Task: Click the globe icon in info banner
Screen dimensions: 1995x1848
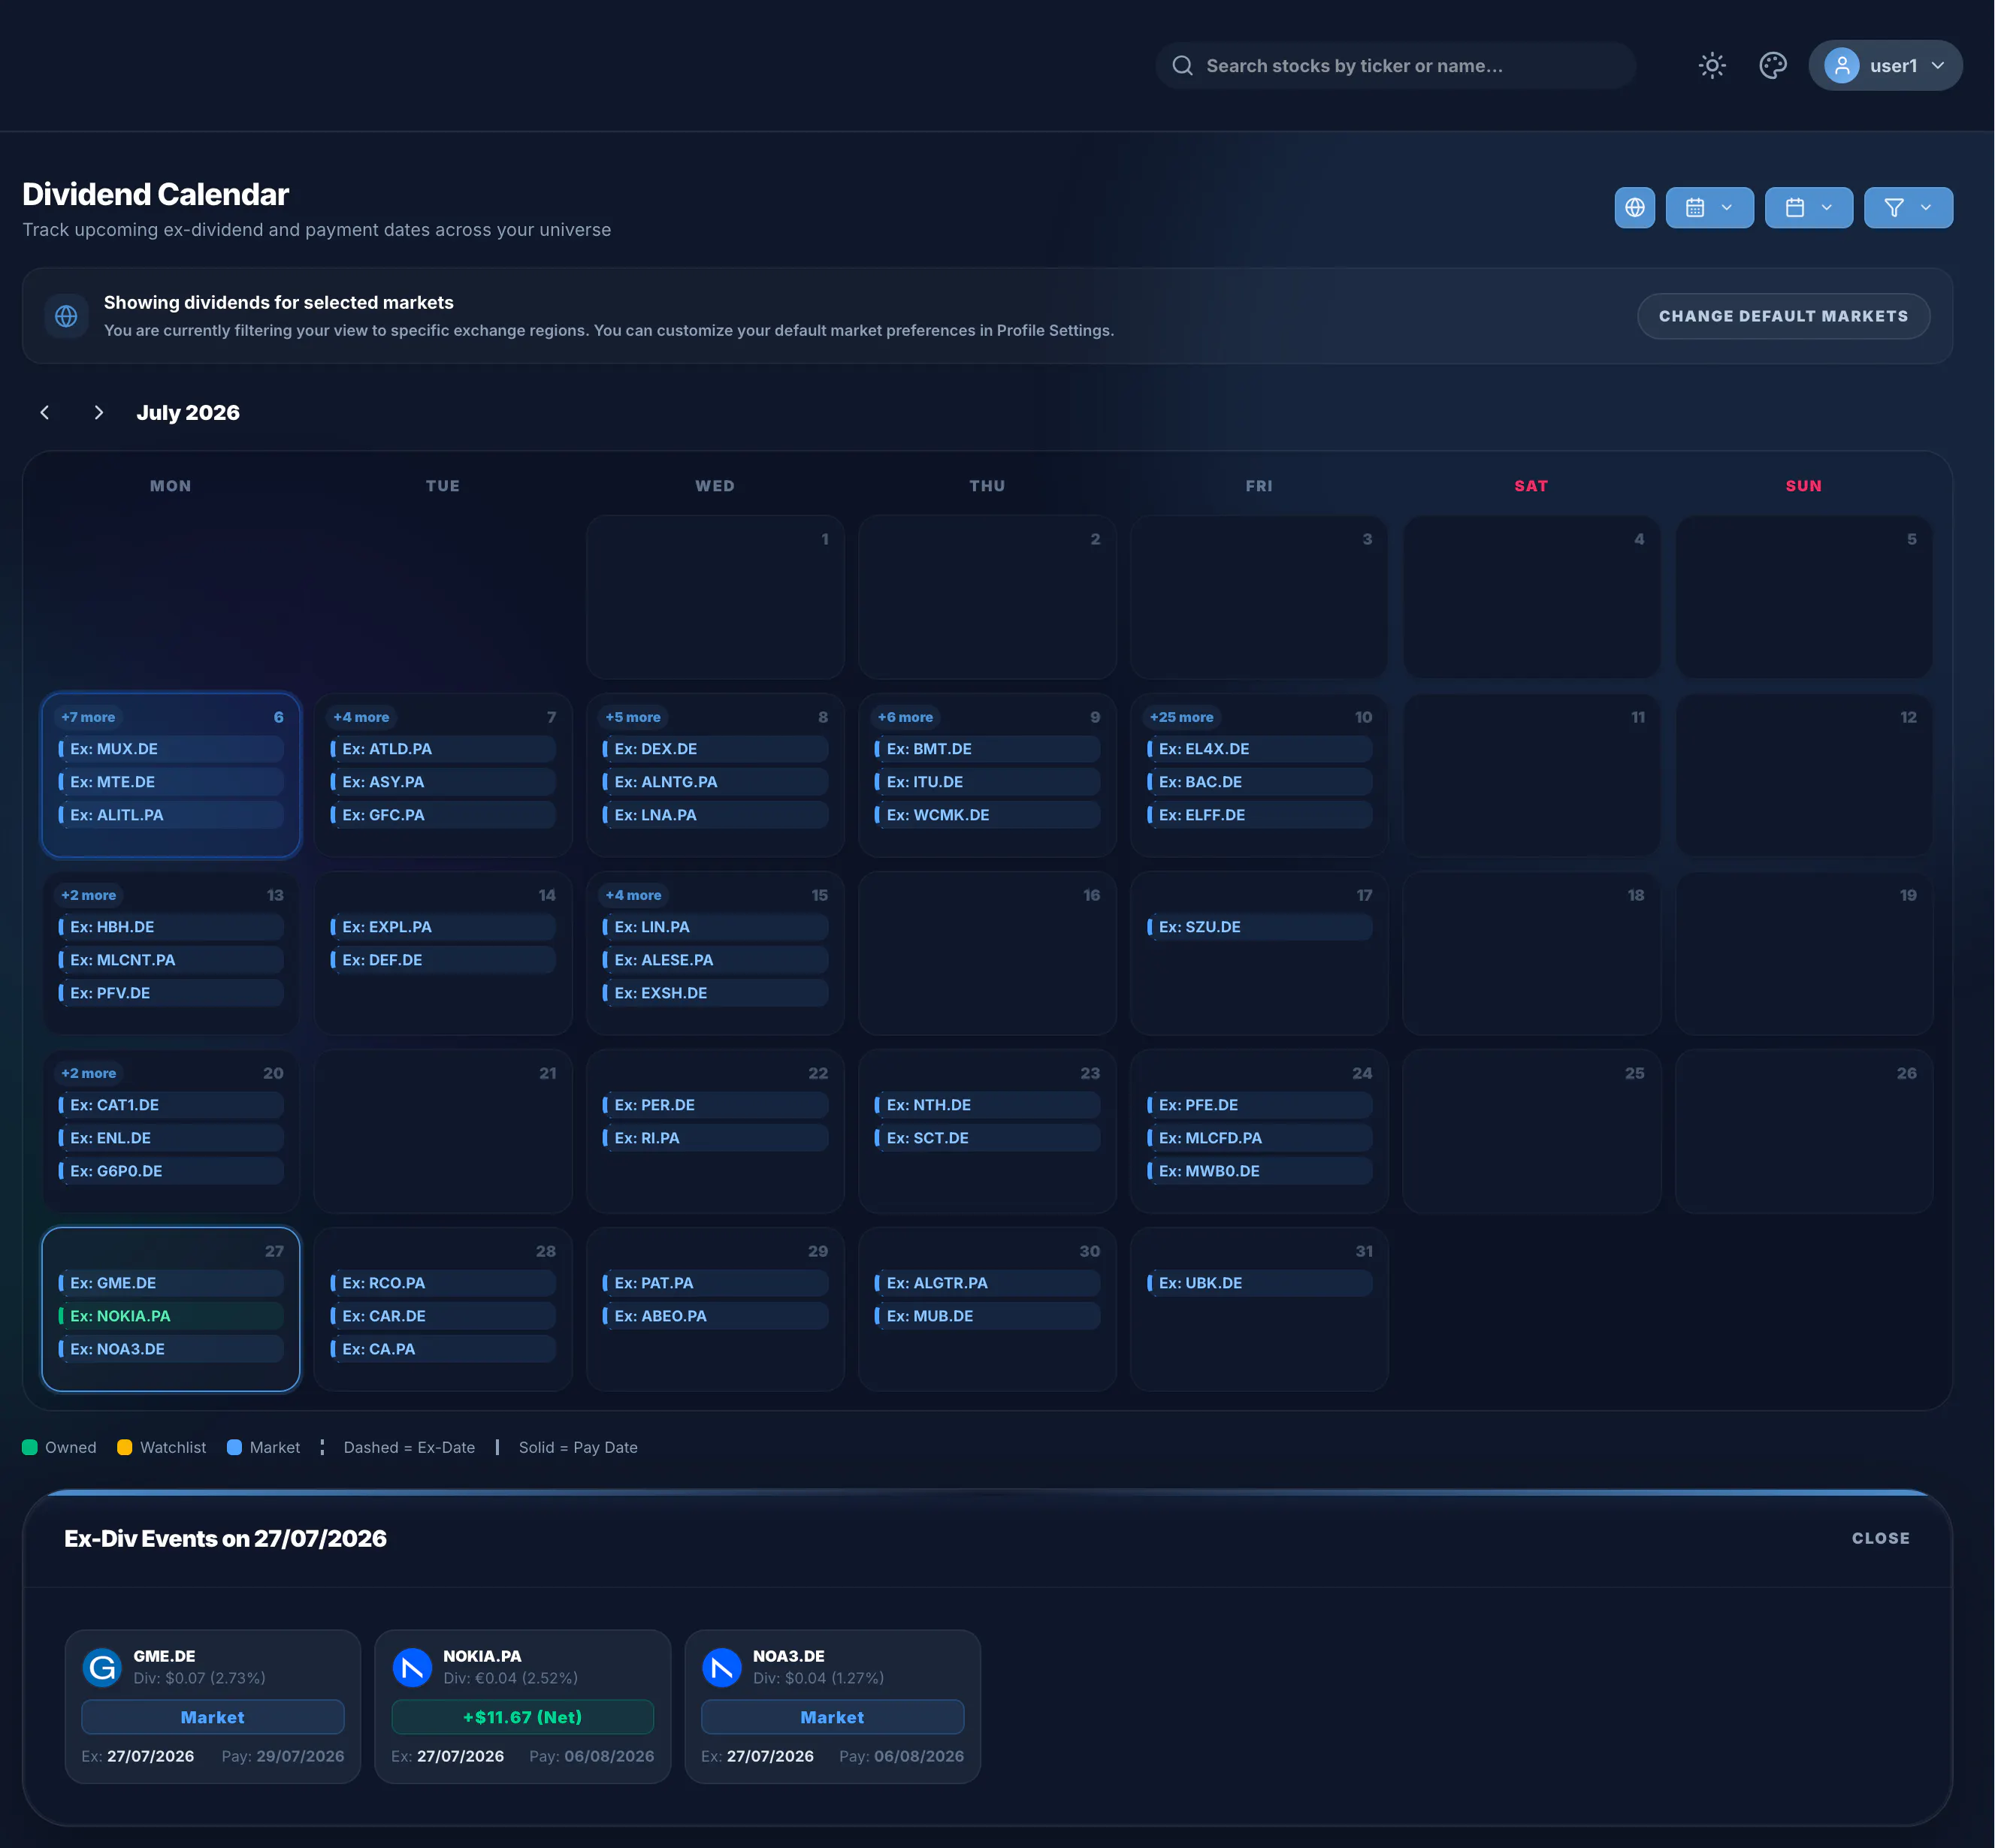Action: tap(66, 316)
